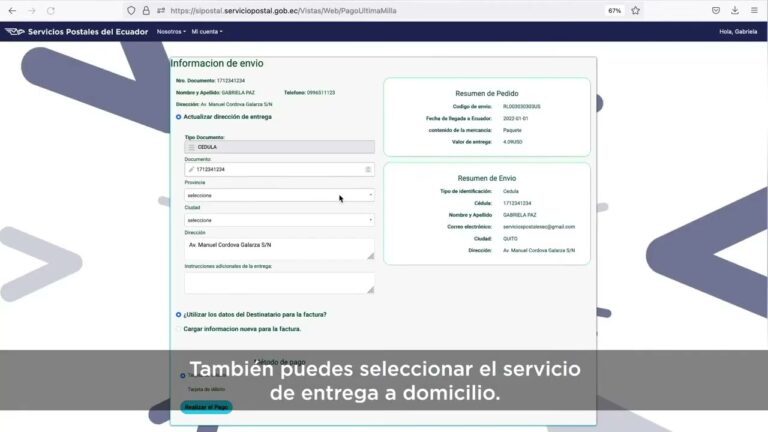Click the Dirección text area
The height and width of the screenshot is (432, 768).
point(279,249)
